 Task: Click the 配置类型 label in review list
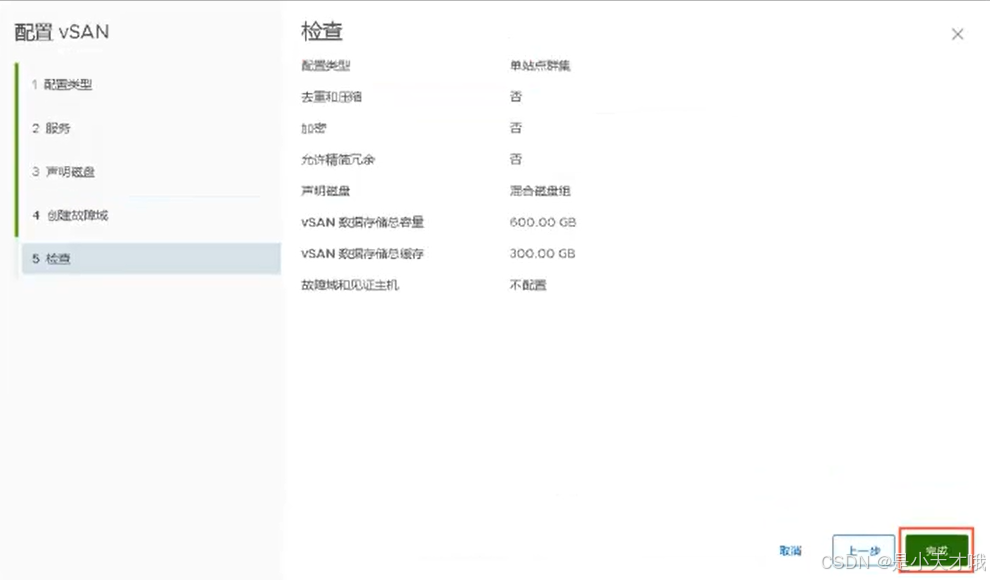pos(326,66)
